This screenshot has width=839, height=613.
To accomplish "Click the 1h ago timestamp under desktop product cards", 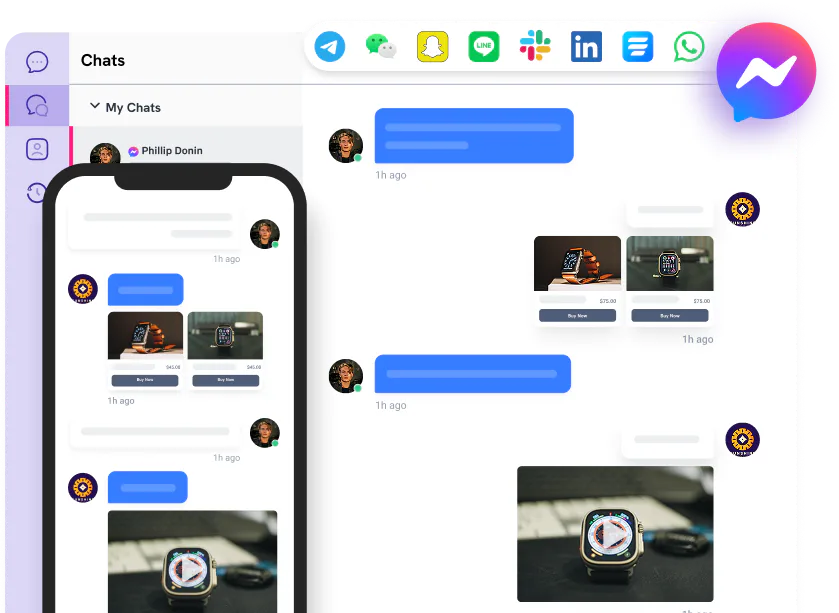I will tap(698, 339).
